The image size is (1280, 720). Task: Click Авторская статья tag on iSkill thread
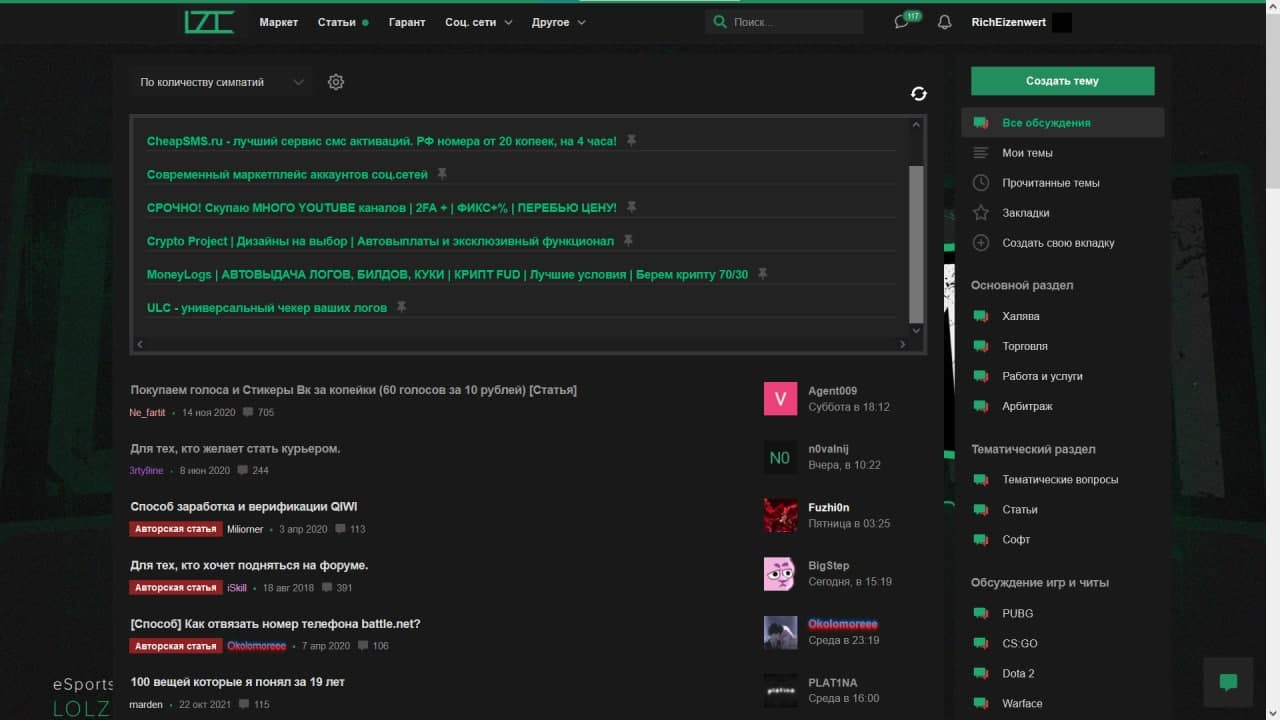175,588
